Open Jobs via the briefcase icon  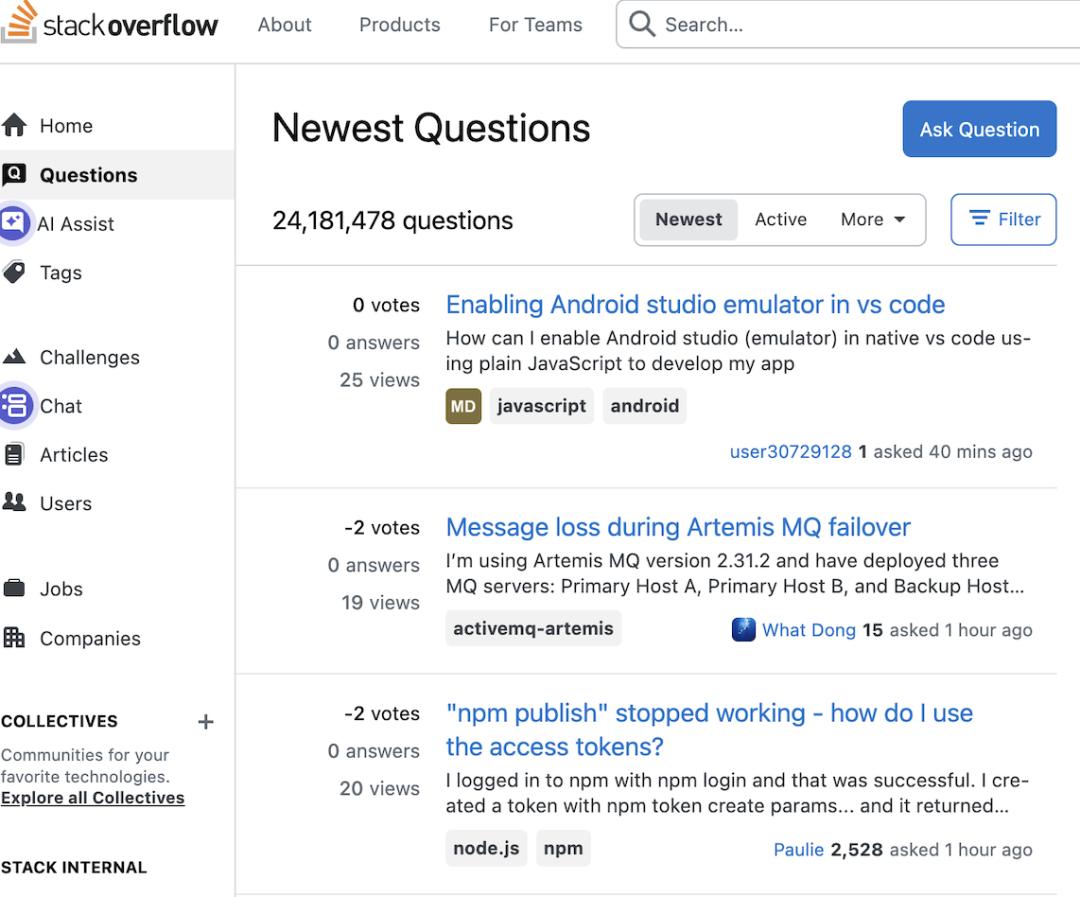tap(14, 588)
